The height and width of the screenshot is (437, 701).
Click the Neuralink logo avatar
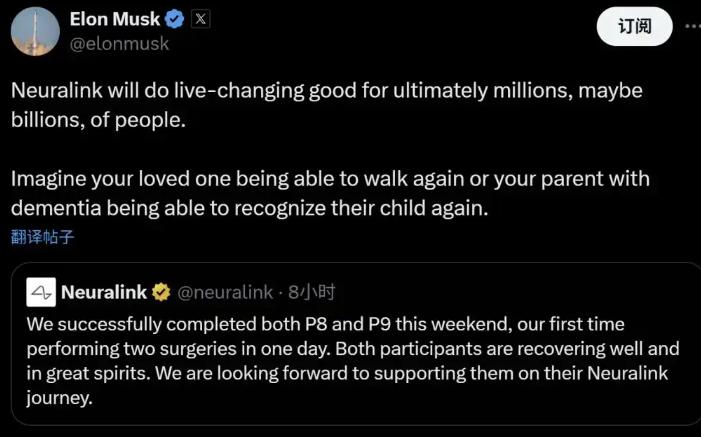[41, 292]
